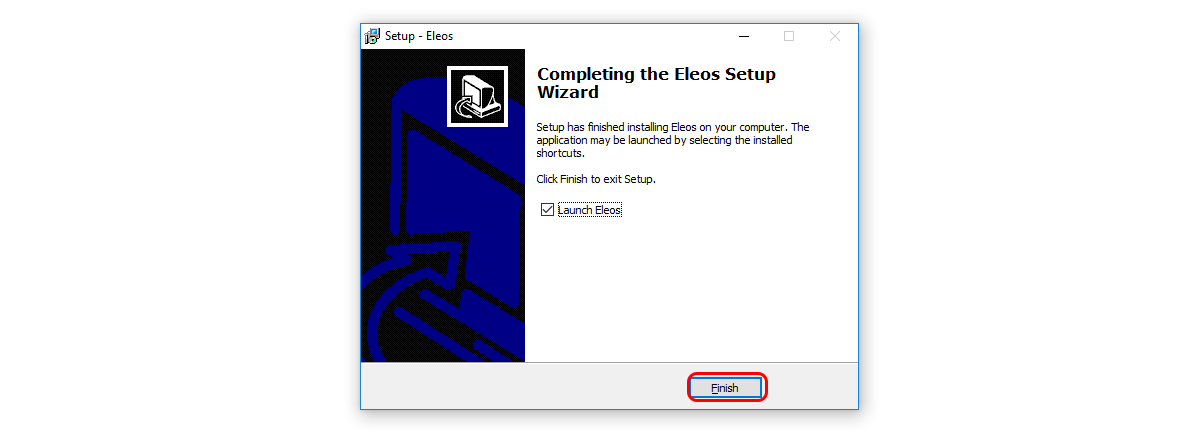
Task: Click the "Setup has finished installing Eleos" paragraph
Action: (x=673, y=140)
